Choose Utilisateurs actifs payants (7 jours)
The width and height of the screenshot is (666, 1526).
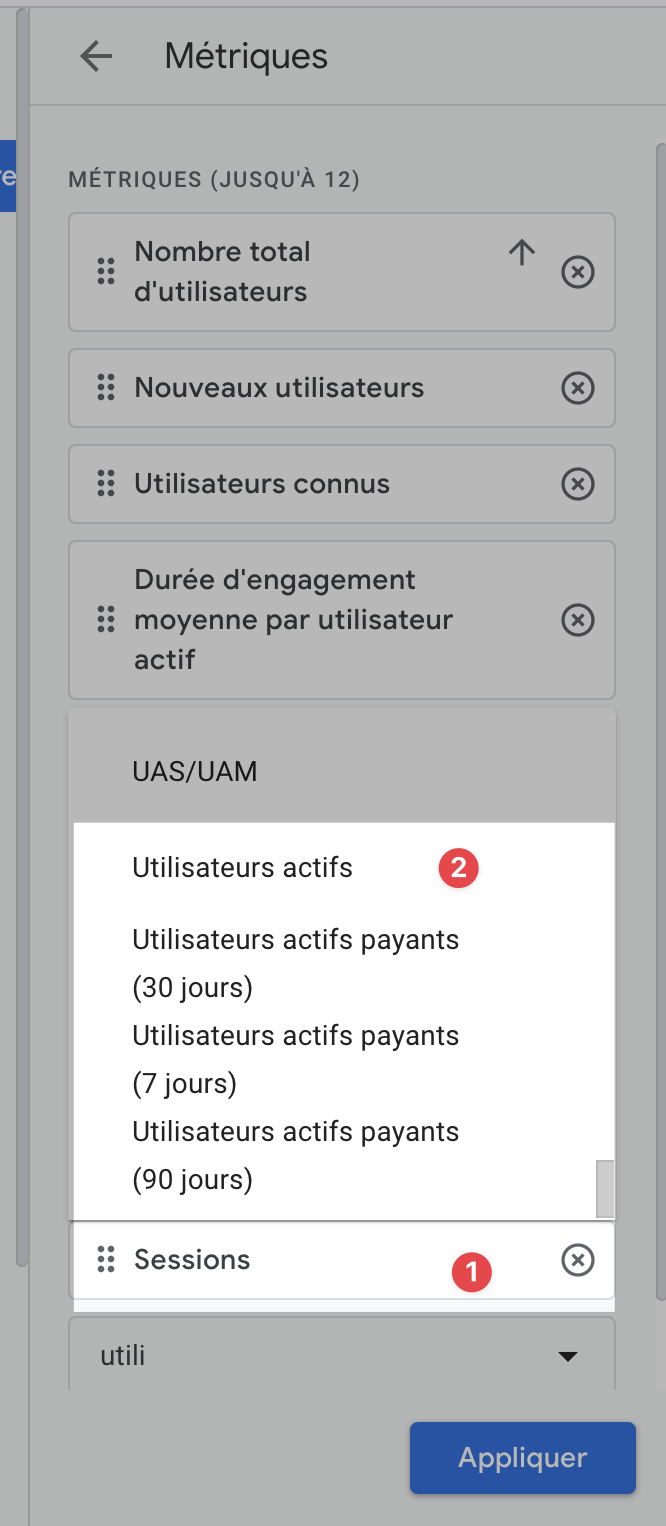pyautogui.click(x=295, y=1059)
